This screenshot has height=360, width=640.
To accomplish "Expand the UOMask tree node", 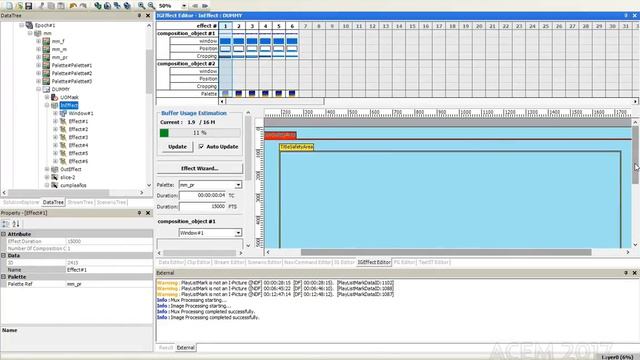I will click(47, 97).
